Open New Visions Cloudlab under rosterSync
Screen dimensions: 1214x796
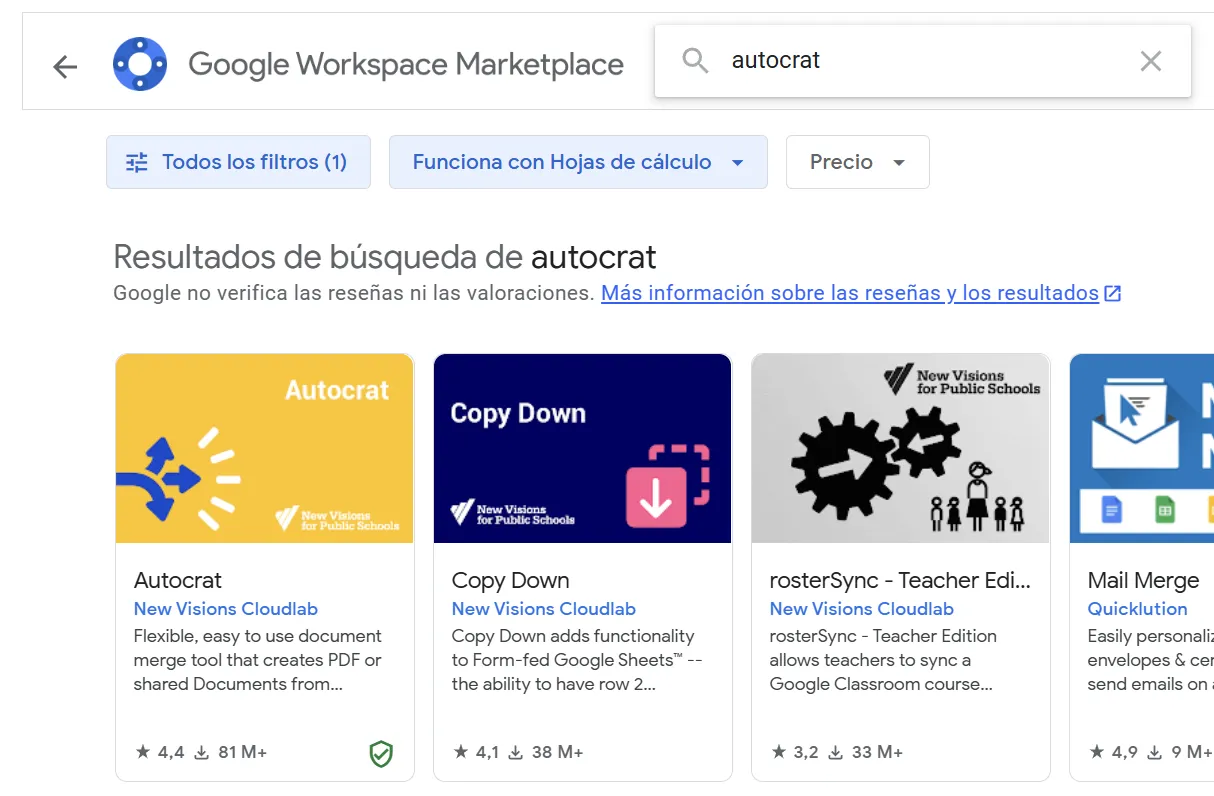[x=862, y=609]
